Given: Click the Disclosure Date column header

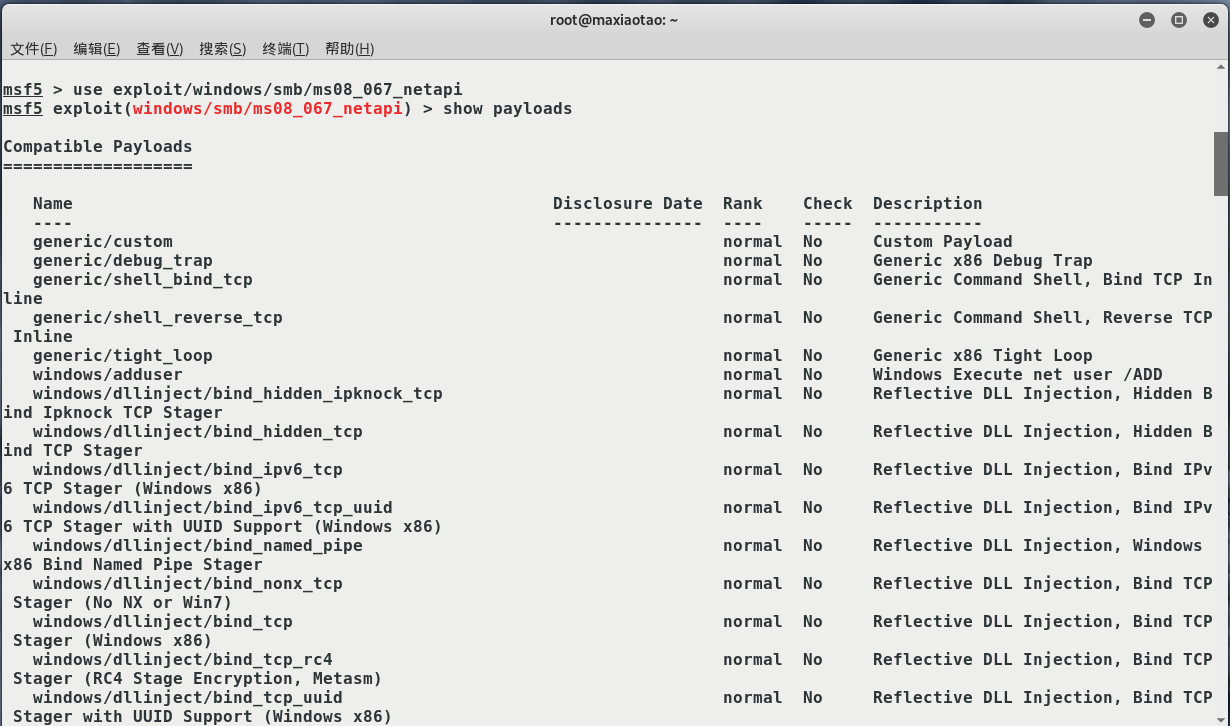Looking at the screenshot, I should (628, 203).
